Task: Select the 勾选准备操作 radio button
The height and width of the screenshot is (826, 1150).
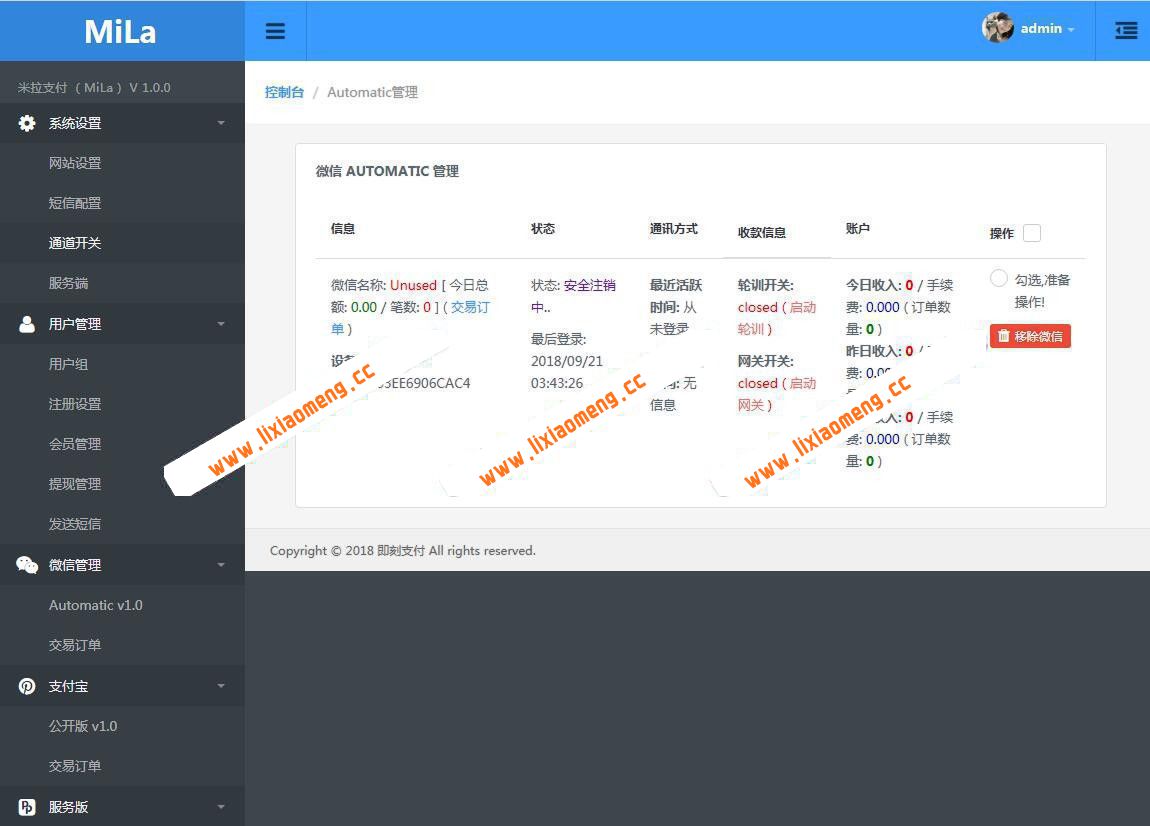Action: 999,278
